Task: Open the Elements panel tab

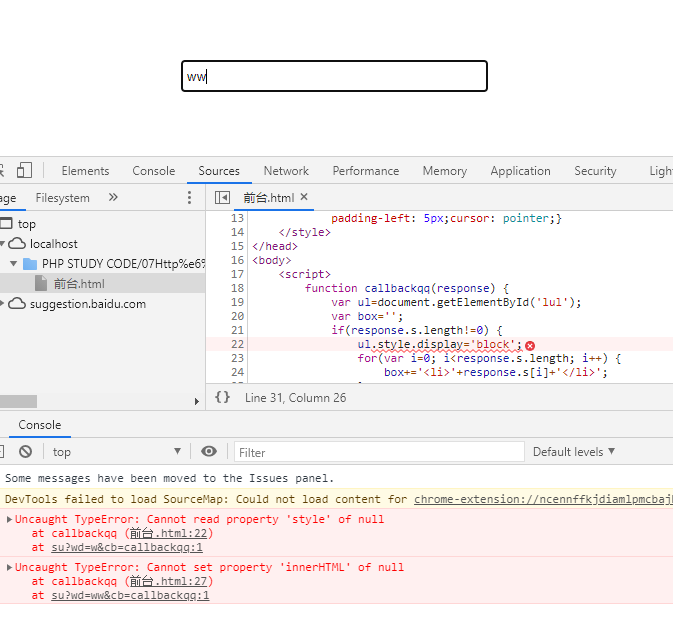Action: (x=85, y=171)
